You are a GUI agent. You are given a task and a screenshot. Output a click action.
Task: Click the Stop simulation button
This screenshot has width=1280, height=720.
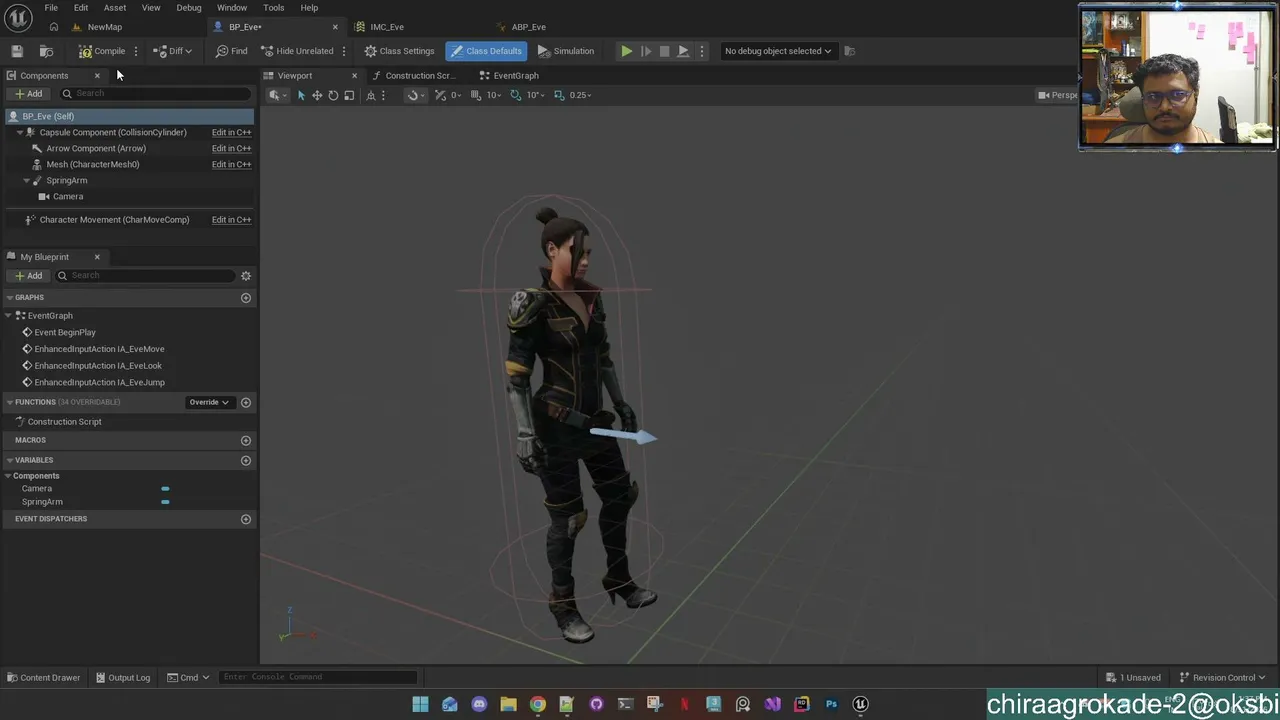tap(664, 51)
